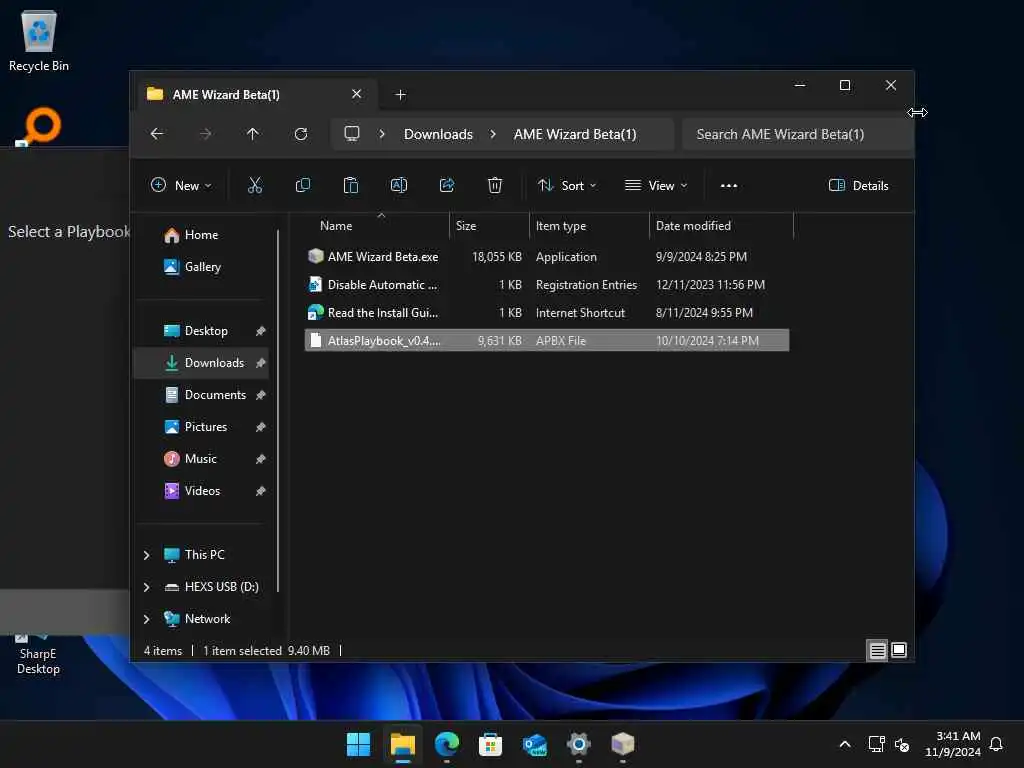The width and height of the screenshot is (1024, 768).
Task: Open Microsoft Store from taskbar
Action: point(490,744)
